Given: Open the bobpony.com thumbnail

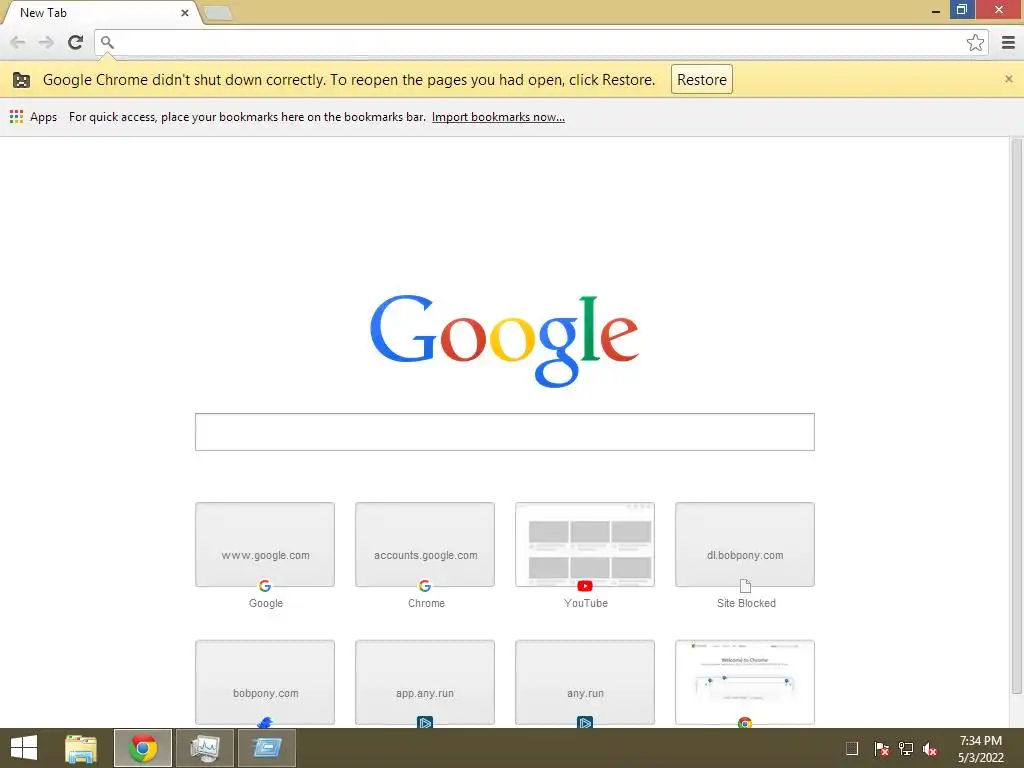Looking at the screenshot, I should point(265,682).
